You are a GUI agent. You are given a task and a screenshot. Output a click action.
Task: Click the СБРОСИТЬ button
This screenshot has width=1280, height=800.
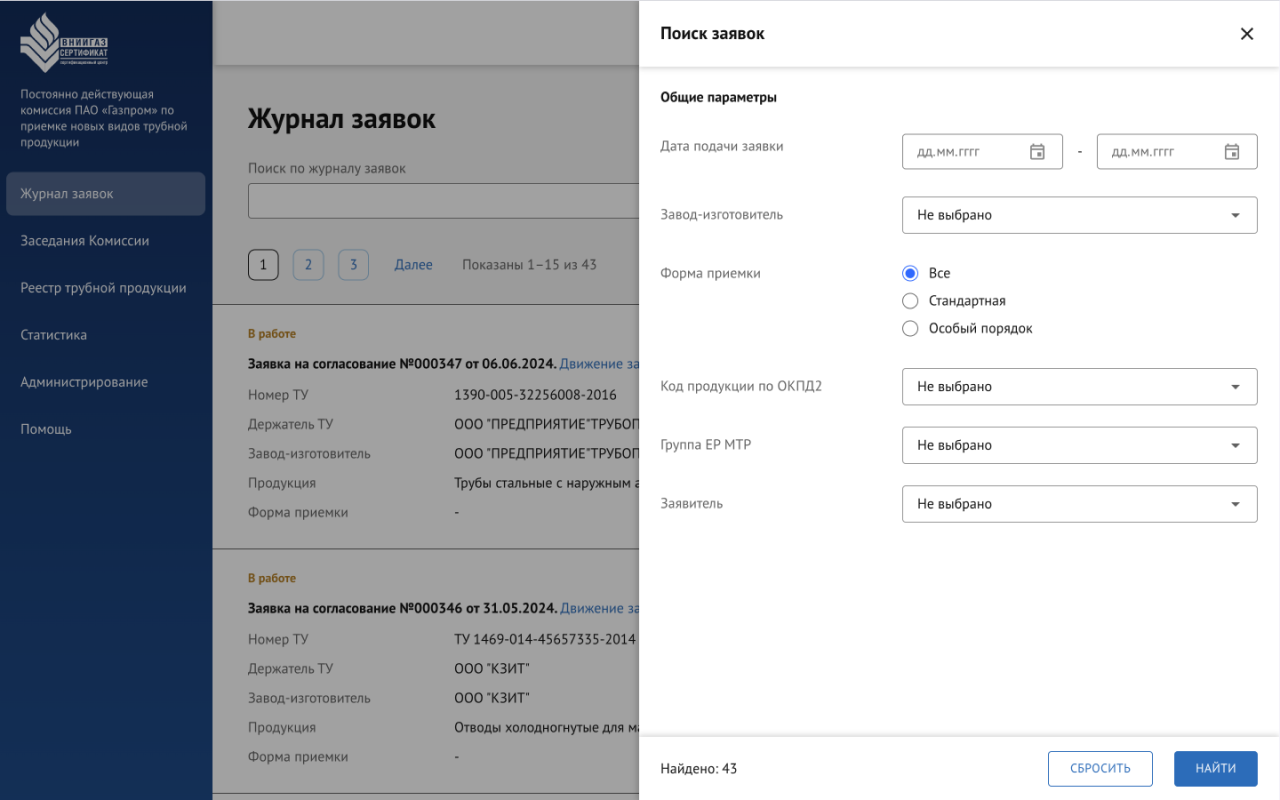pos(1100,769)
